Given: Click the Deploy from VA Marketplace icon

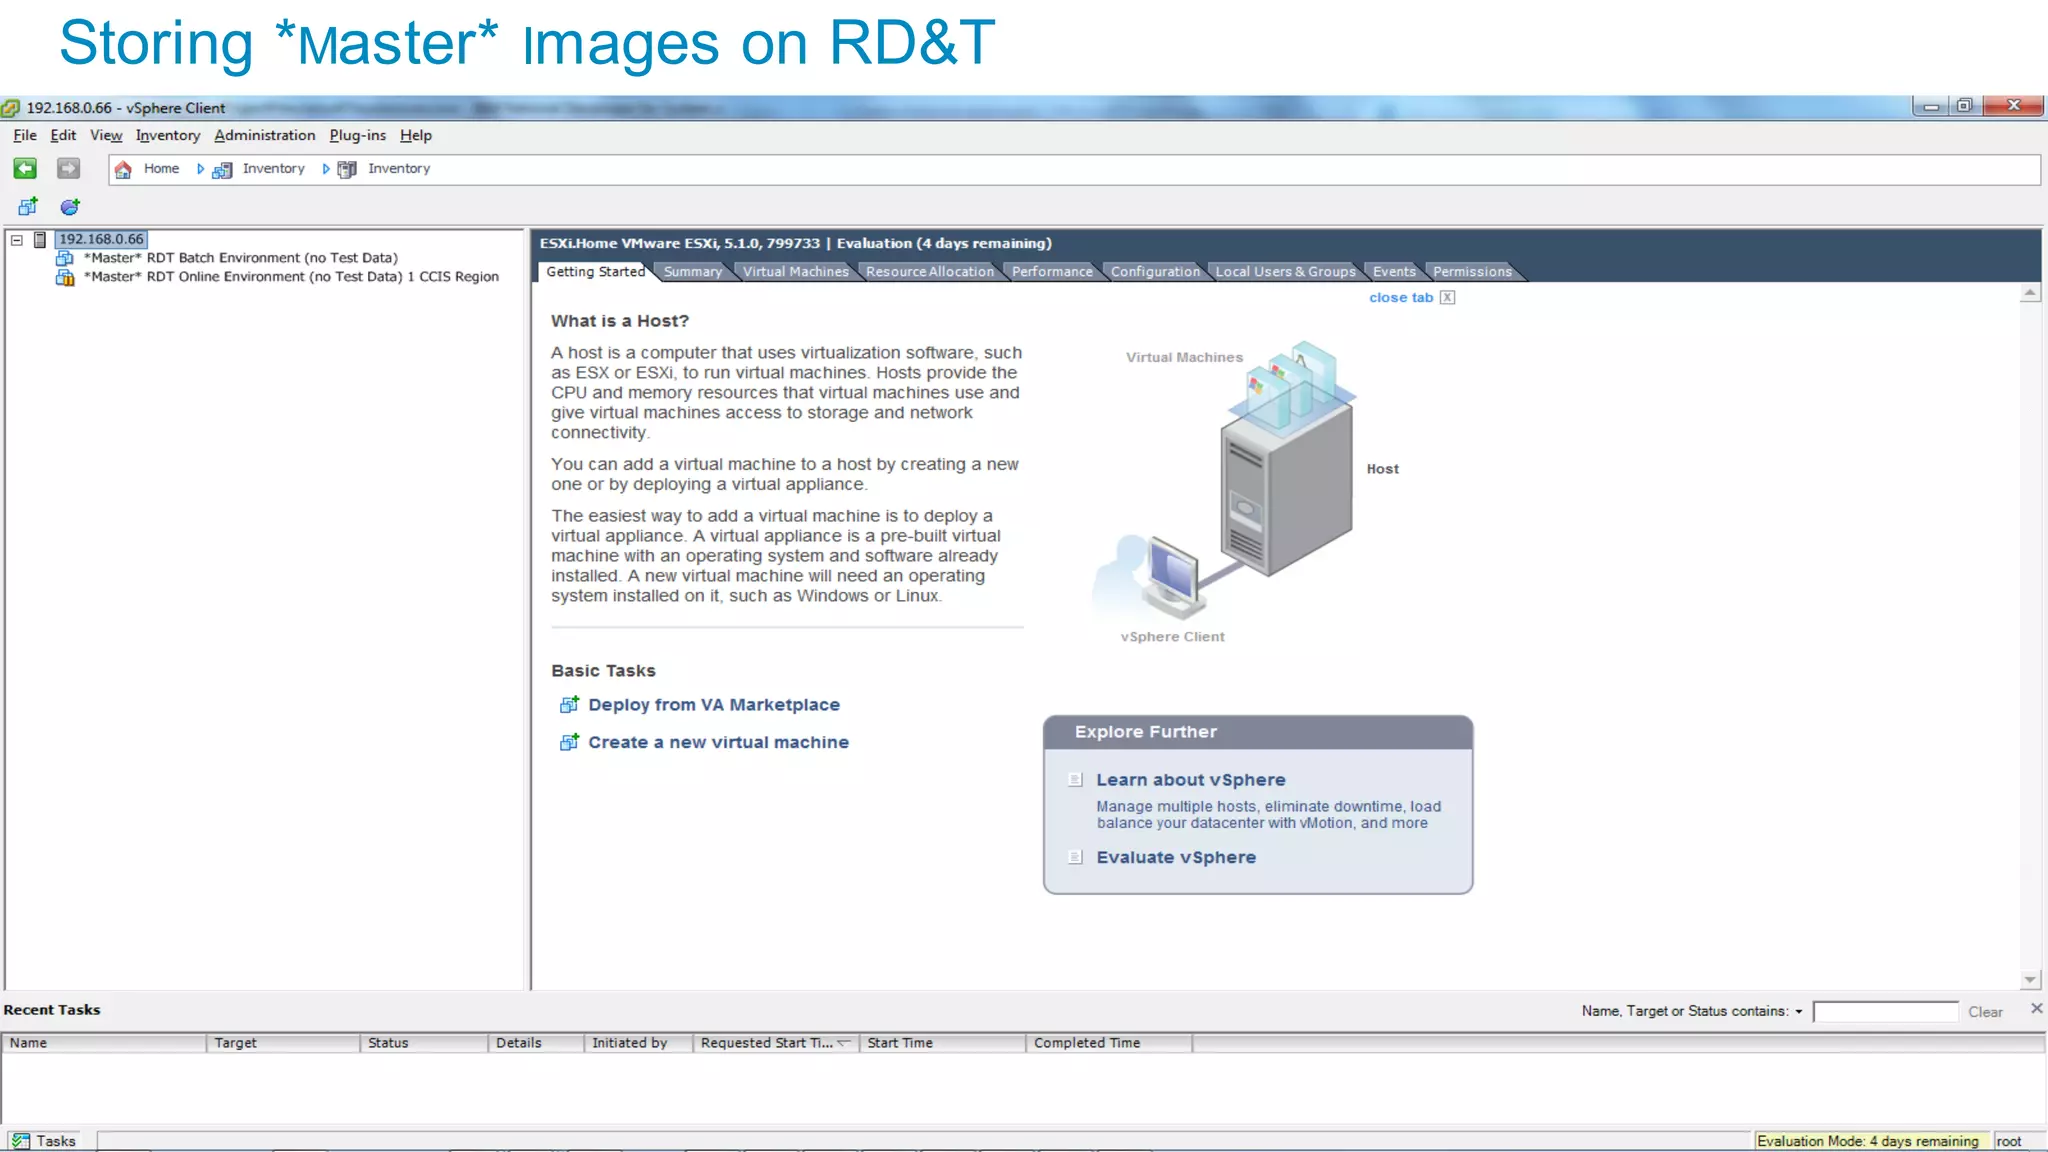Looking at the screenshot, I should [569, 704].
